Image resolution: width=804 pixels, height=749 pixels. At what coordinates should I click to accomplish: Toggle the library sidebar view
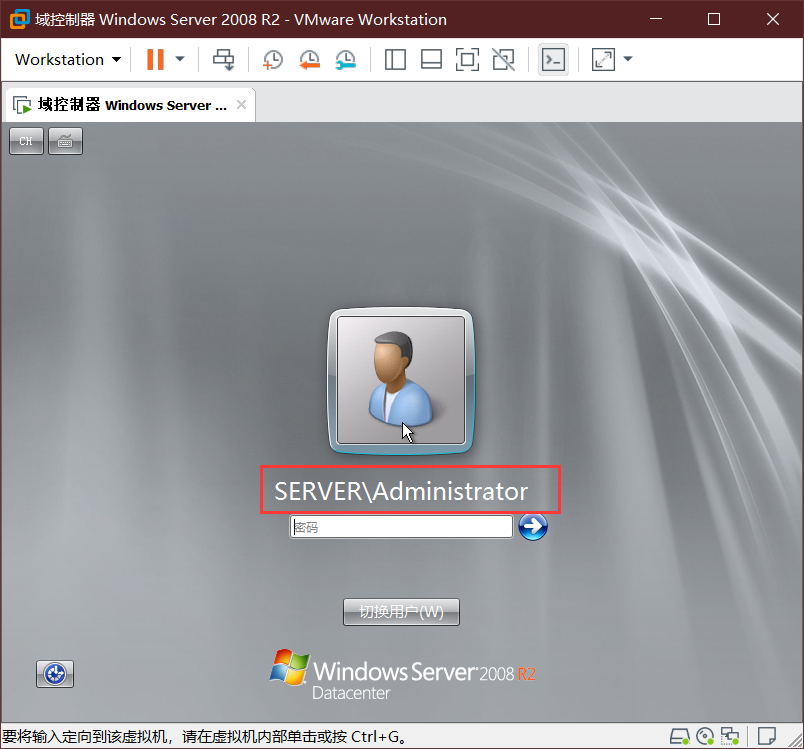coord(395,59)
